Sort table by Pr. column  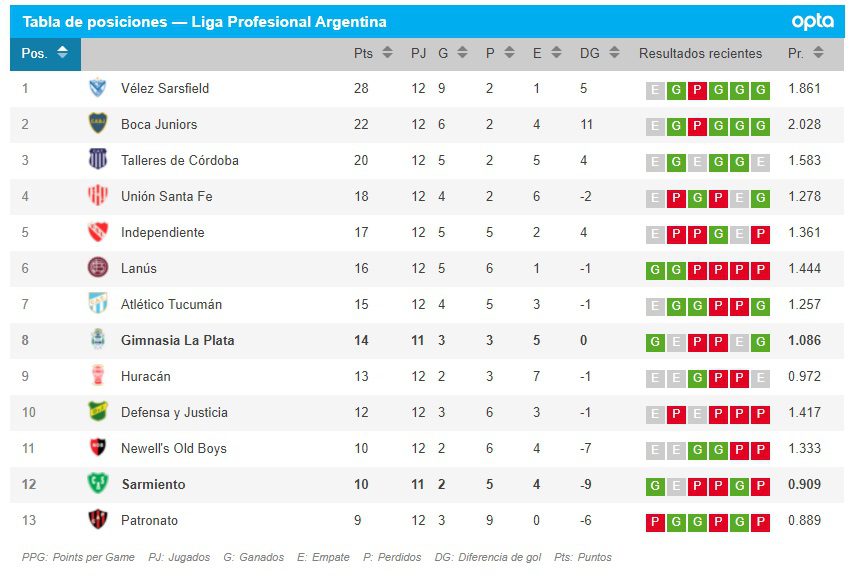(x=806, y=53)
